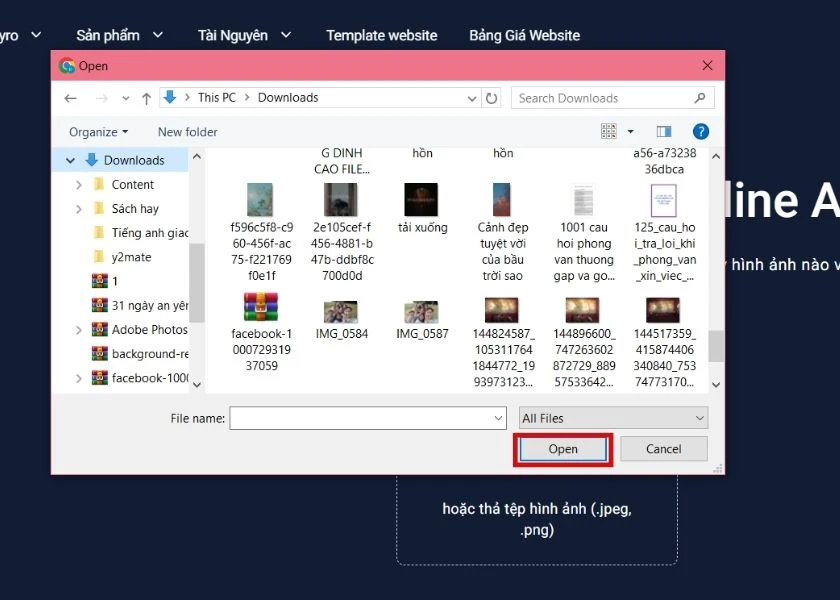Expand the Adobe Photos archive node
Viewport: 840px width, 600px height.
[x=79, y=330]
